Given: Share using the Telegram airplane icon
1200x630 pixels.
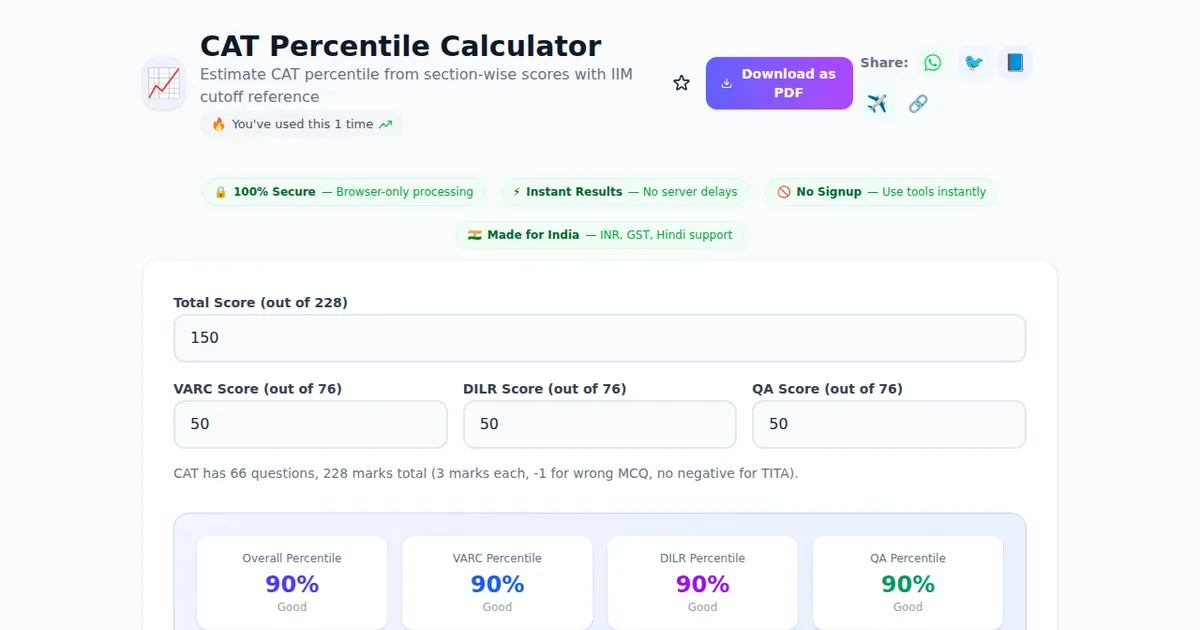Looking at the screenshot, I should point(878,103).
